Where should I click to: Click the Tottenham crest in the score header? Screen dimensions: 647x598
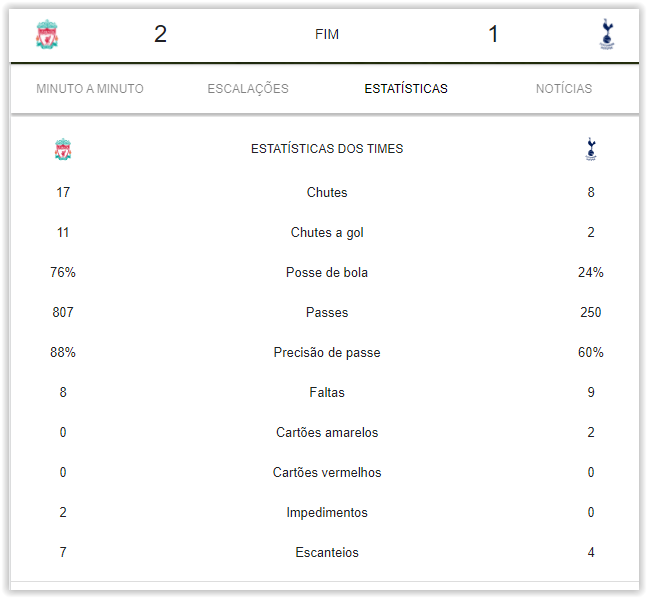click(606, 35)
